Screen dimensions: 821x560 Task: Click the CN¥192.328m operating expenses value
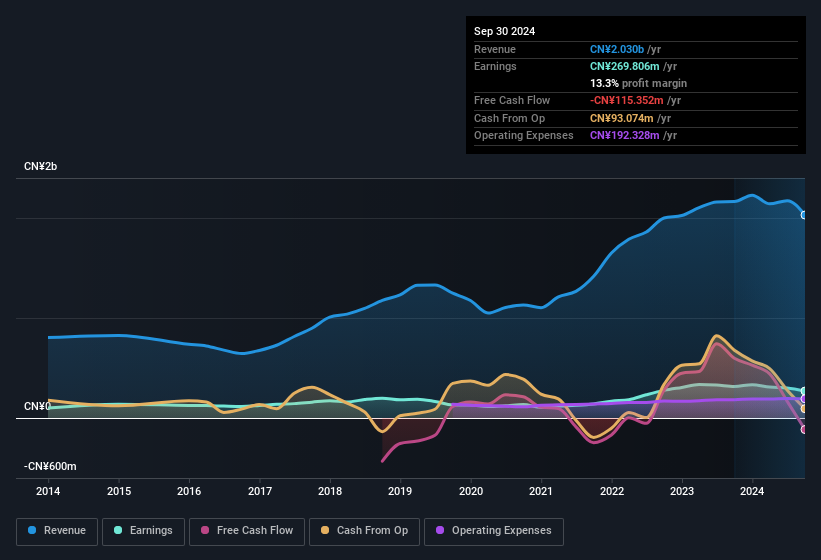625,135
